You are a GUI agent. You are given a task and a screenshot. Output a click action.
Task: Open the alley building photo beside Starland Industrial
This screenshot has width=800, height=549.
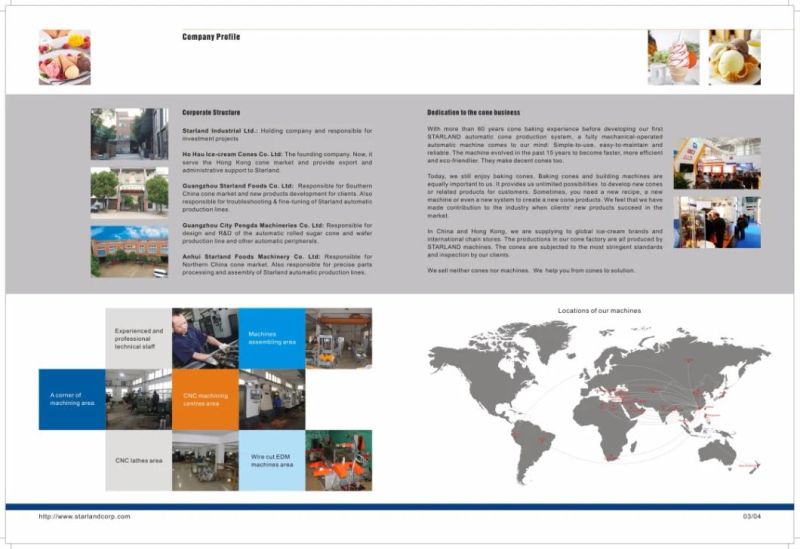pyautogui.click(x=129, y=134)
